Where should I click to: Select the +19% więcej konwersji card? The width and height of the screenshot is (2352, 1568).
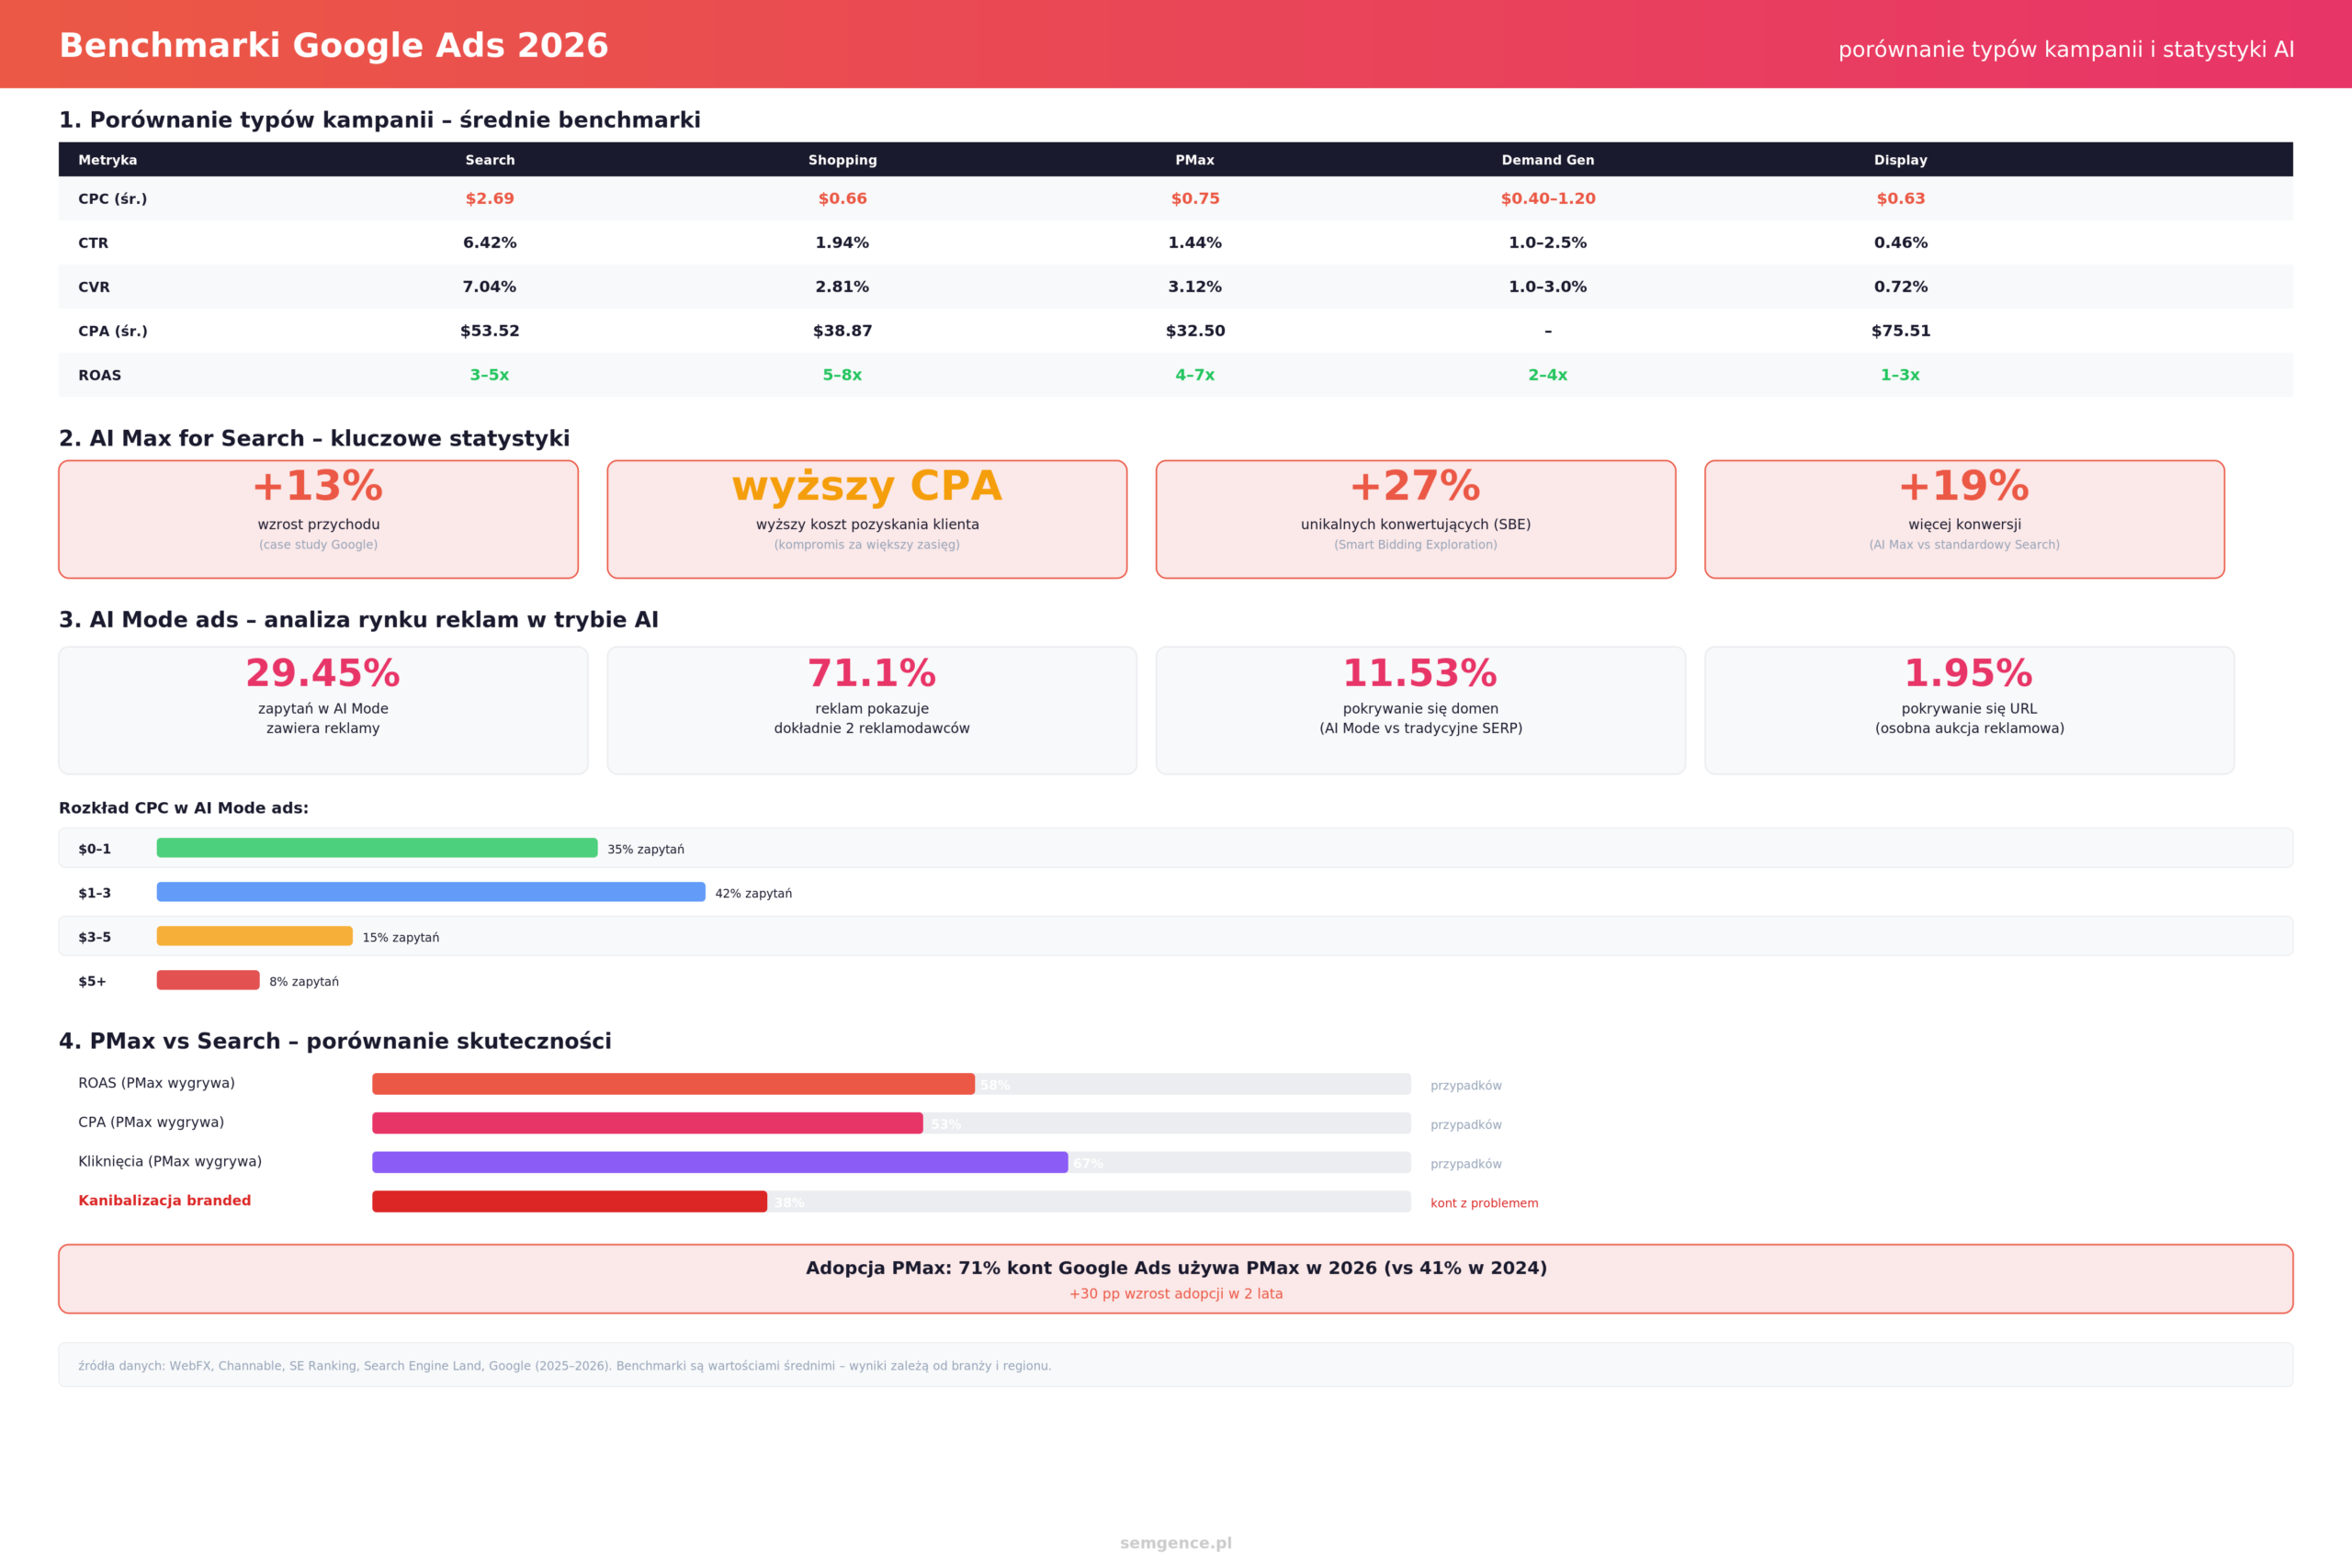point(1965,519)
